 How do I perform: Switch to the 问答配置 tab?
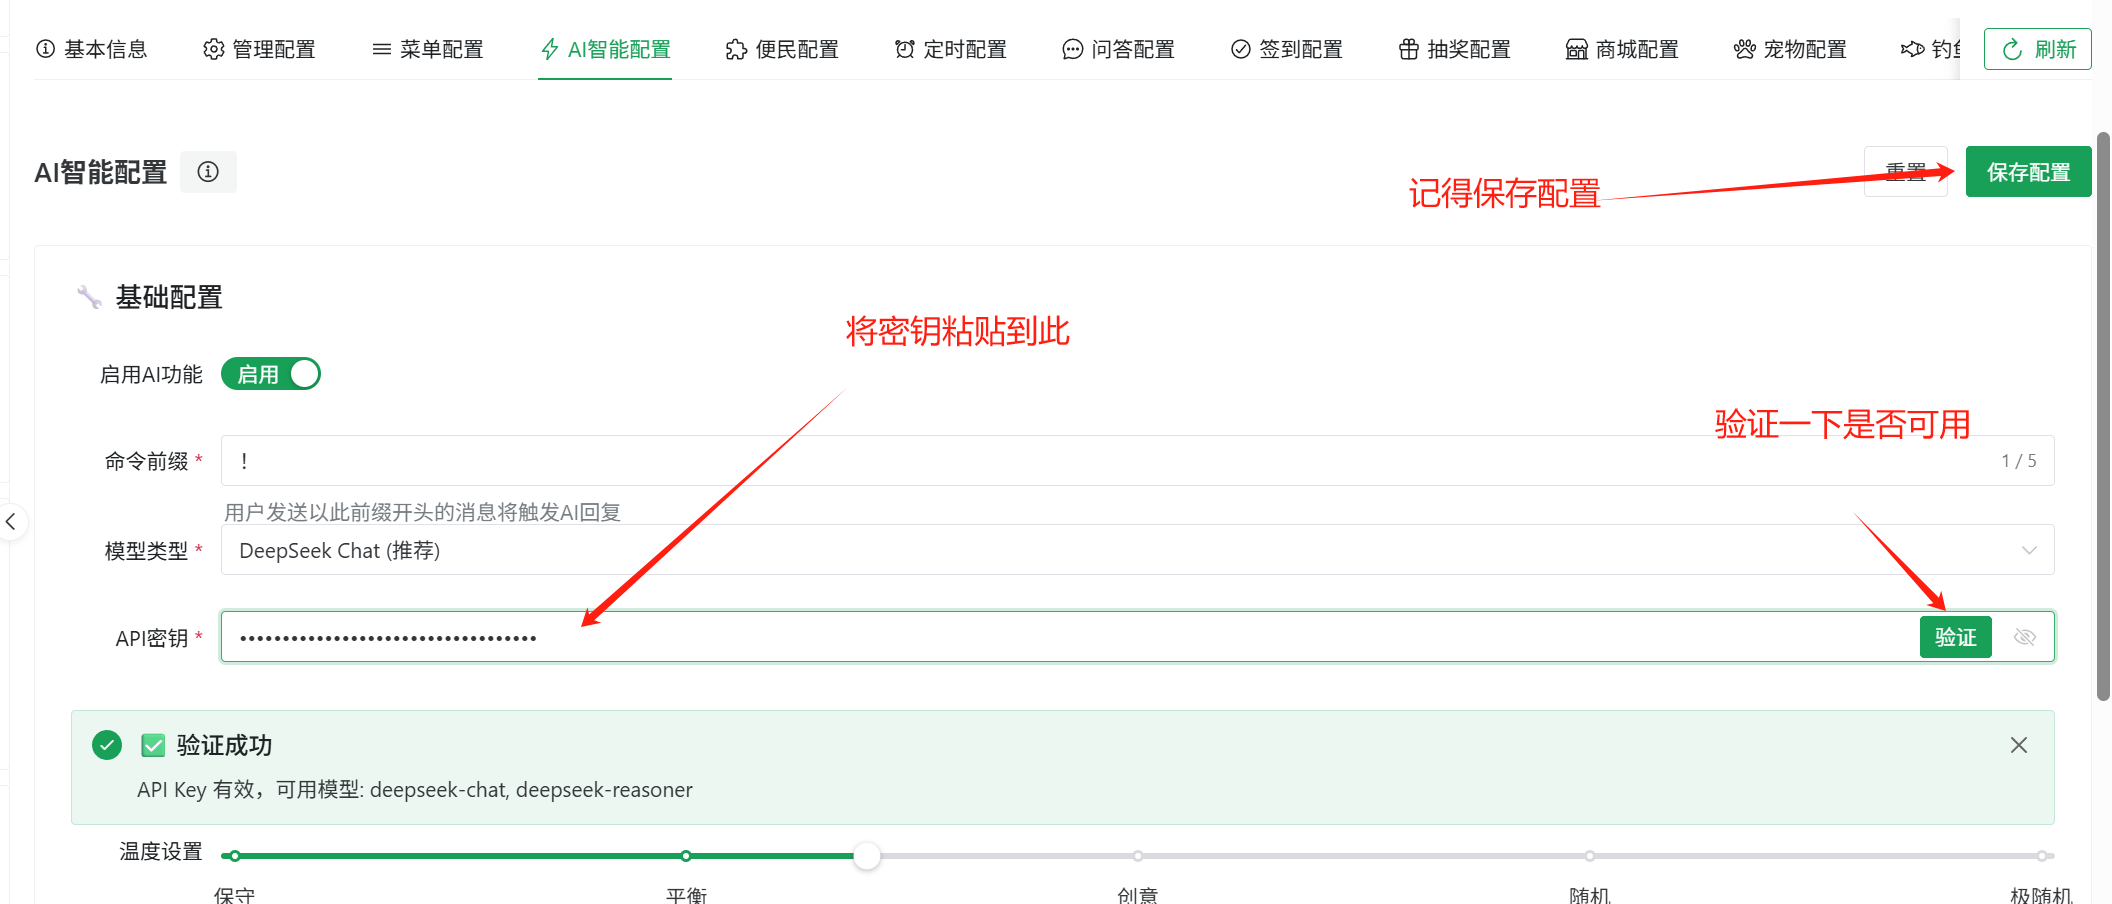coord(1118,49)
